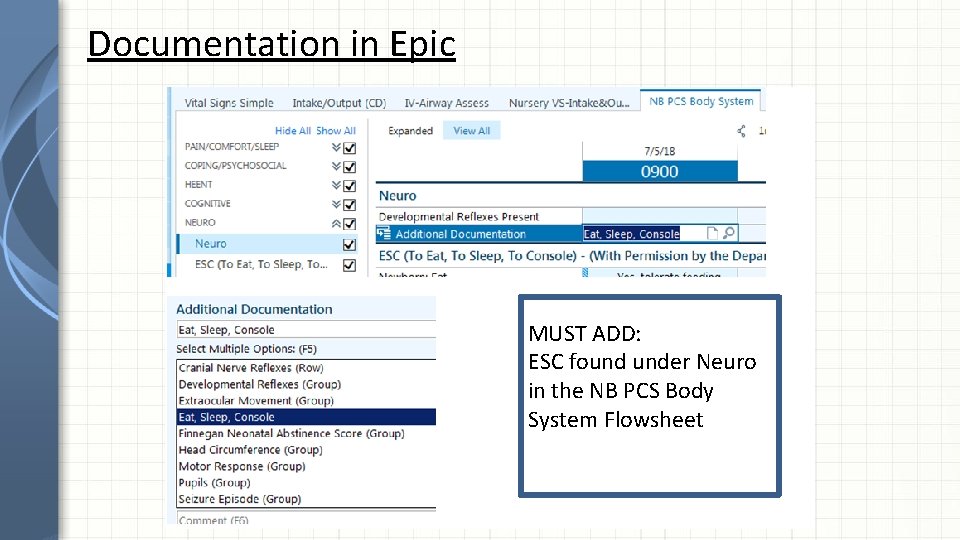
Task: Choose Cranial Nerve Reflexes (Row) option
Action: [306, 368]
